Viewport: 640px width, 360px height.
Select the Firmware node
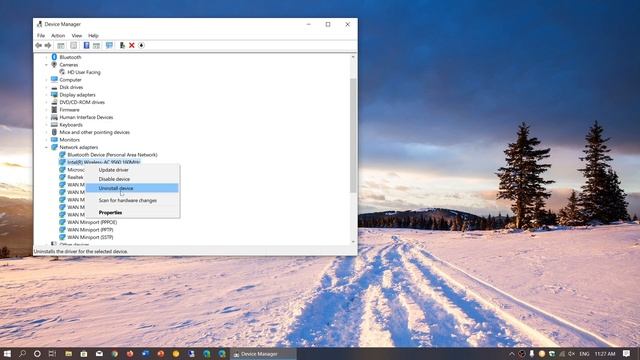click(x=69, y=110)
